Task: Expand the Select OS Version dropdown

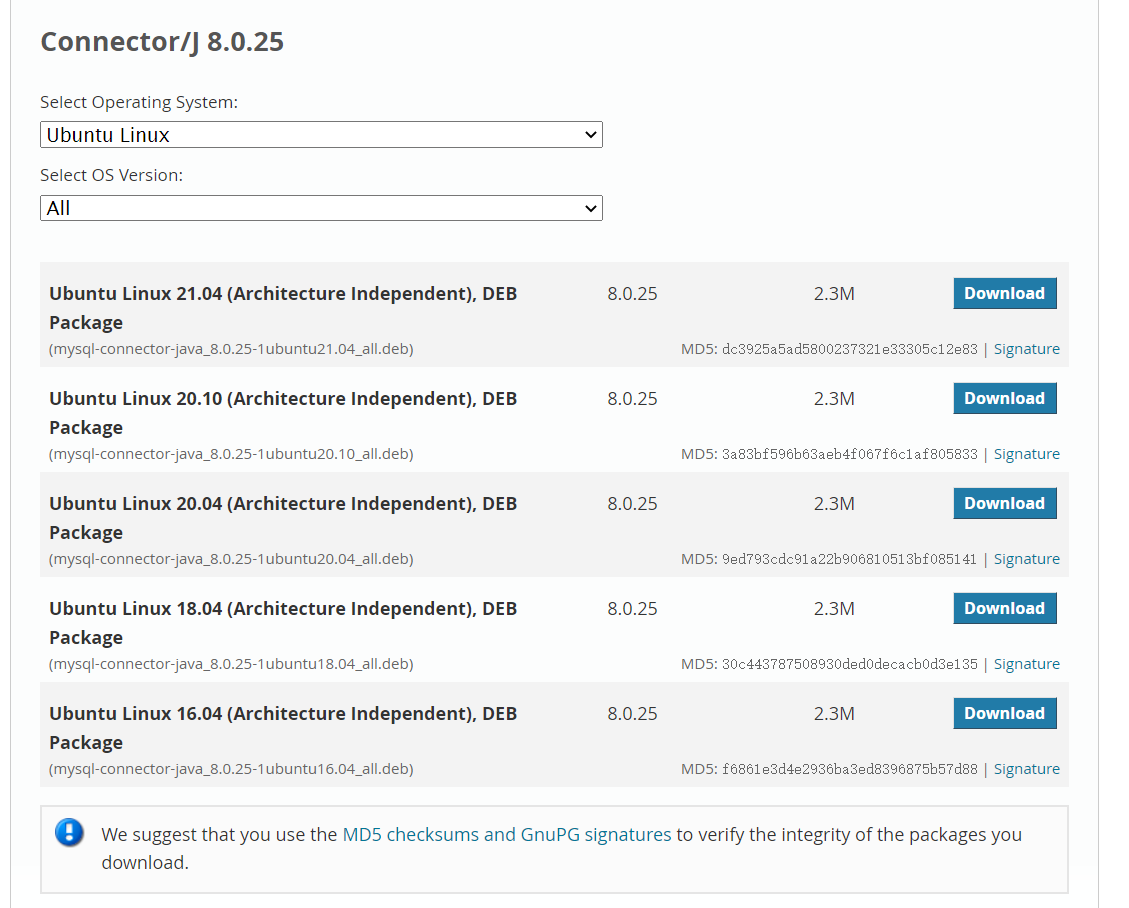Action: [321, 208]
